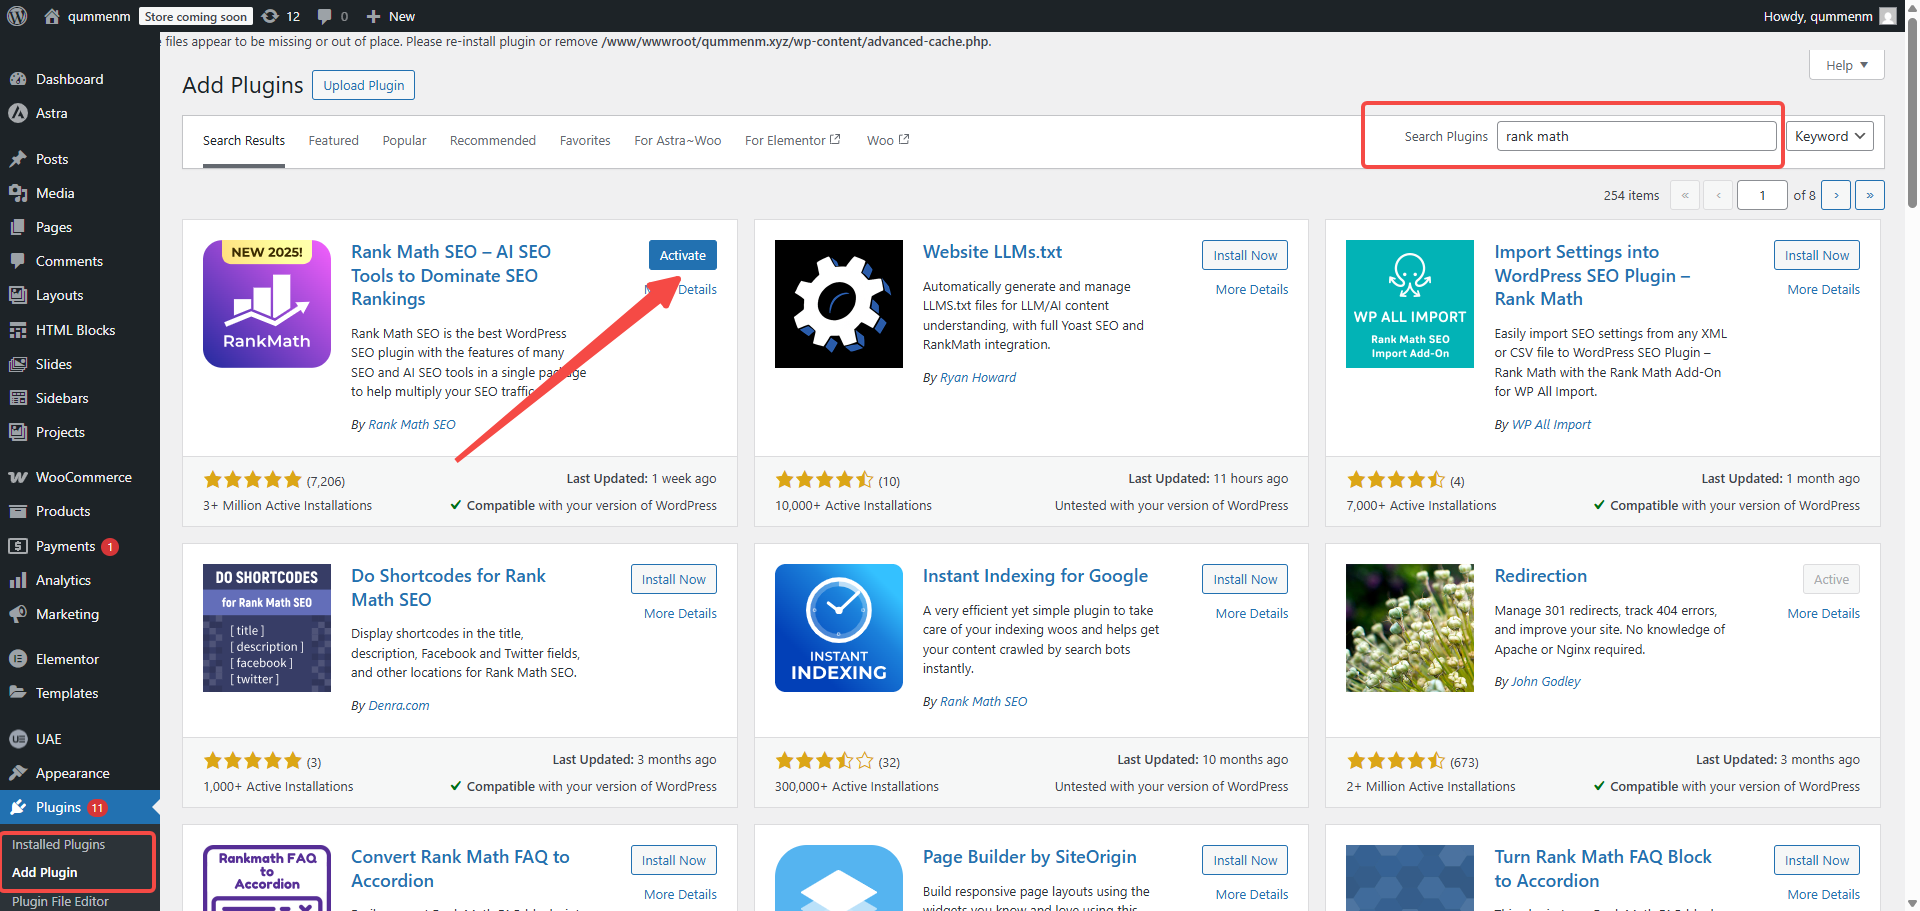Image resolution: width=1920 pixels, height=911 pixels.
Task: Expand the Keyword search type dropdown
Action: [x=1829, y=136]
